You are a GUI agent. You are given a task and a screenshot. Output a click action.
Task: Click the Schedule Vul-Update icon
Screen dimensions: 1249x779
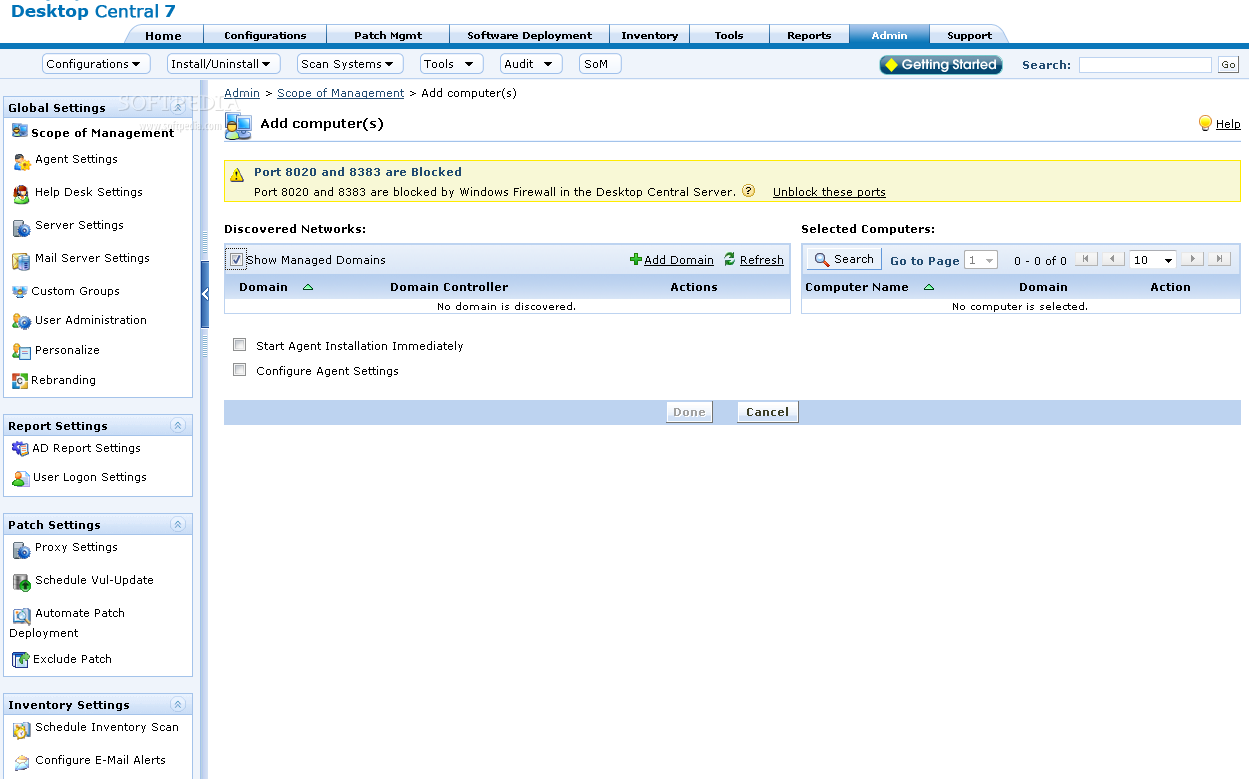[x=21, y=582]
